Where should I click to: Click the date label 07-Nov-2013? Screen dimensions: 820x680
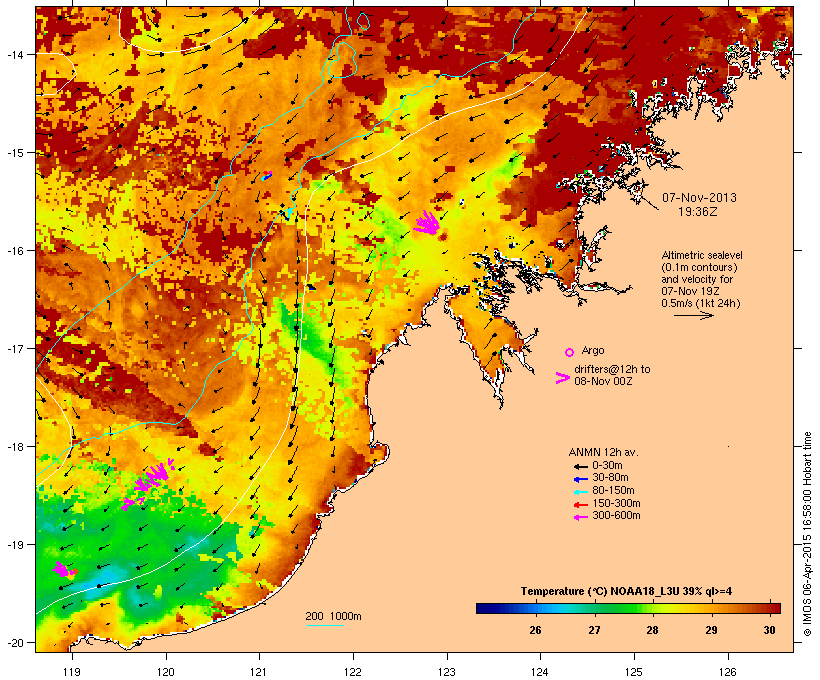pyautogui.click(x=699, y=198)
